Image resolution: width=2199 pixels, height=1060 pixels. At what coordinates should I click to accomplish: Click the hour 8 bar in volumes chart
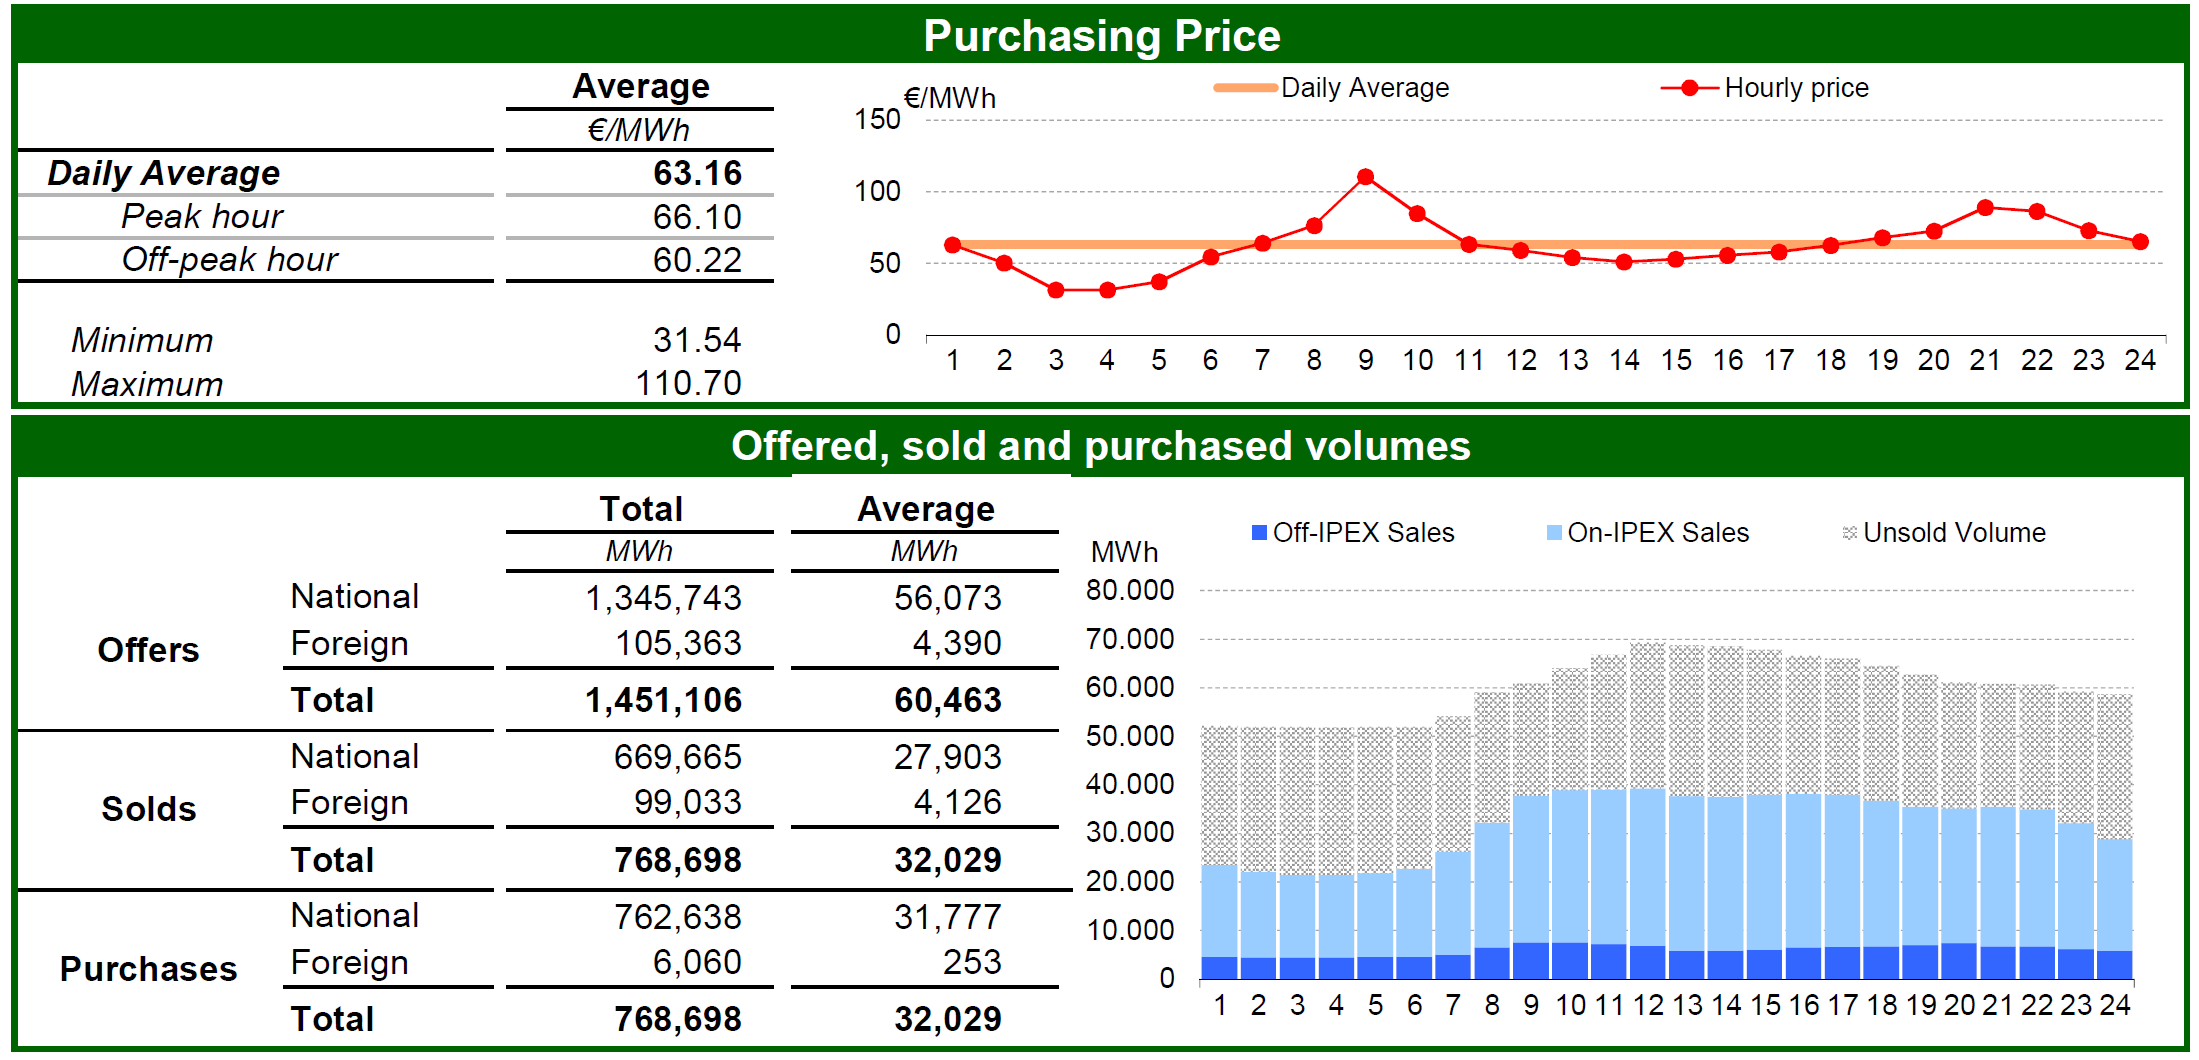1492,835
